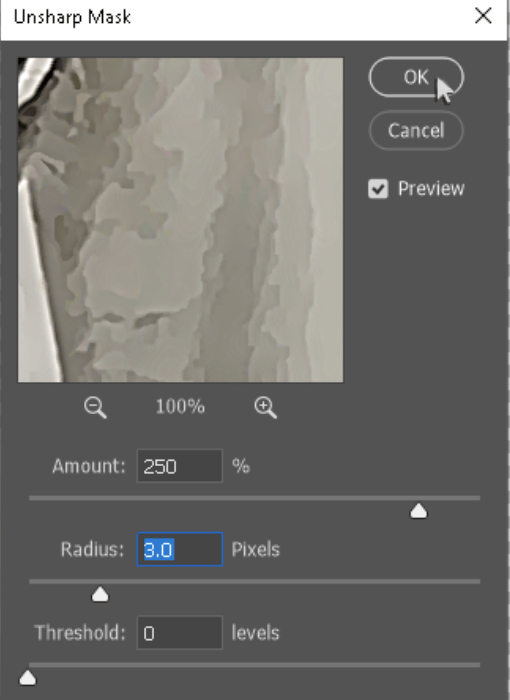This screenshot has height=700, width=510.
Task: Click the Preview text label
Action: pyautogui.click(x=431, y=189)
